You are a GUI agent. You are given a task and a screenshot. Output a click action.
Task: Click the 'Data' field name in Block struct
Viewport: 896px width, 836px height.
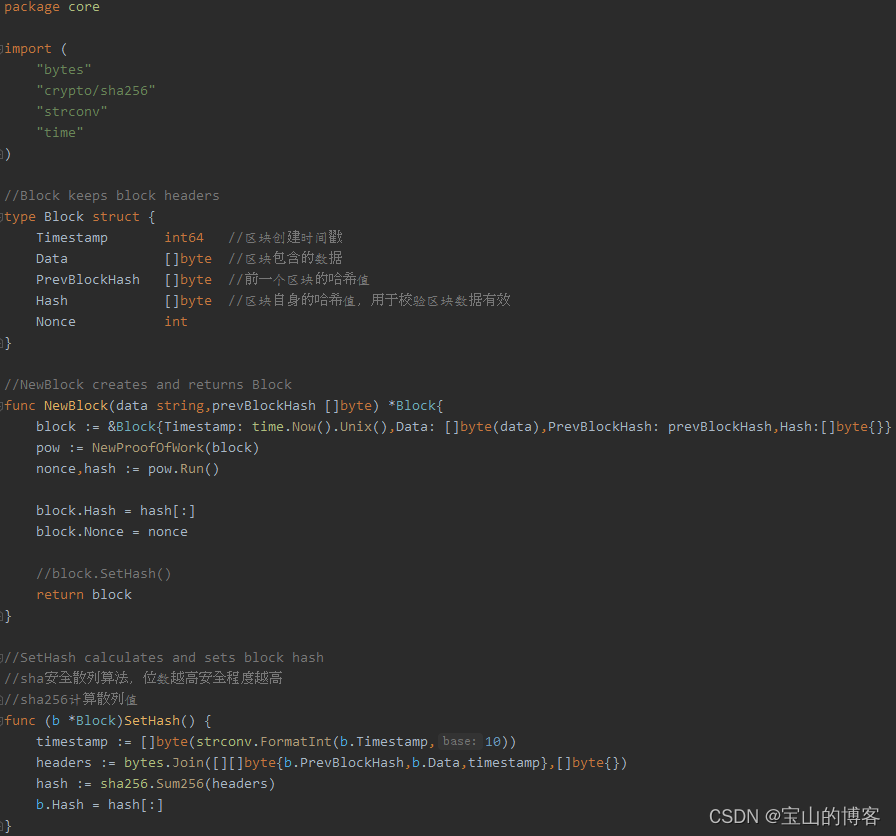[x=52, y=259]
